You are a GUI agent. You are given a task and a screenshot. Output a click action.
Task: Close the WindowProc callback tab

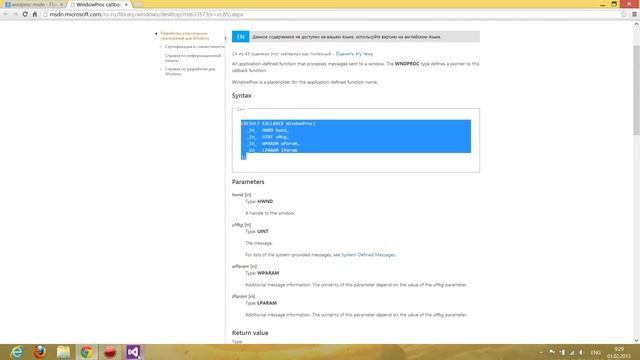click(x=126, y=4)
